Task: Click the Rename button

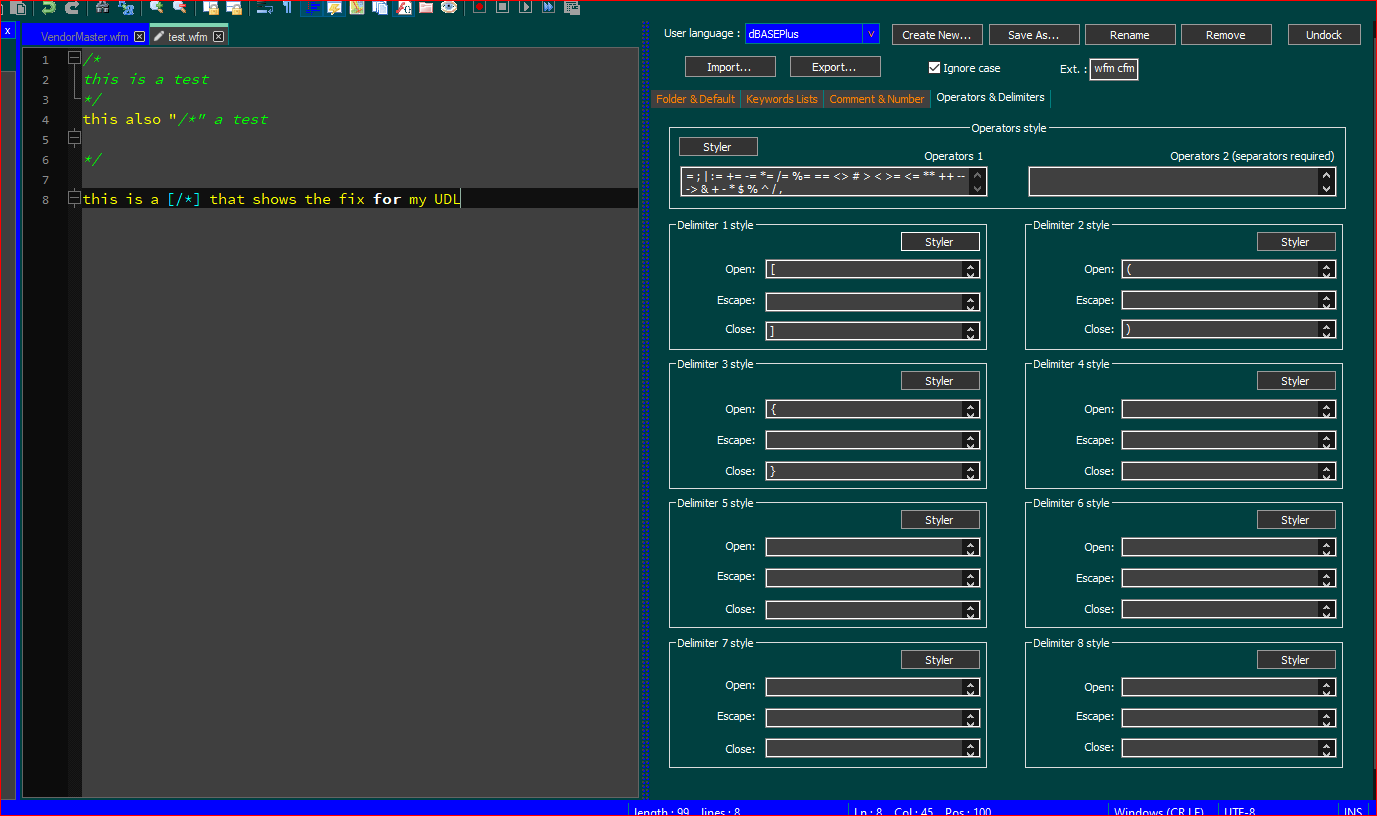Action: coord(1130,35)
